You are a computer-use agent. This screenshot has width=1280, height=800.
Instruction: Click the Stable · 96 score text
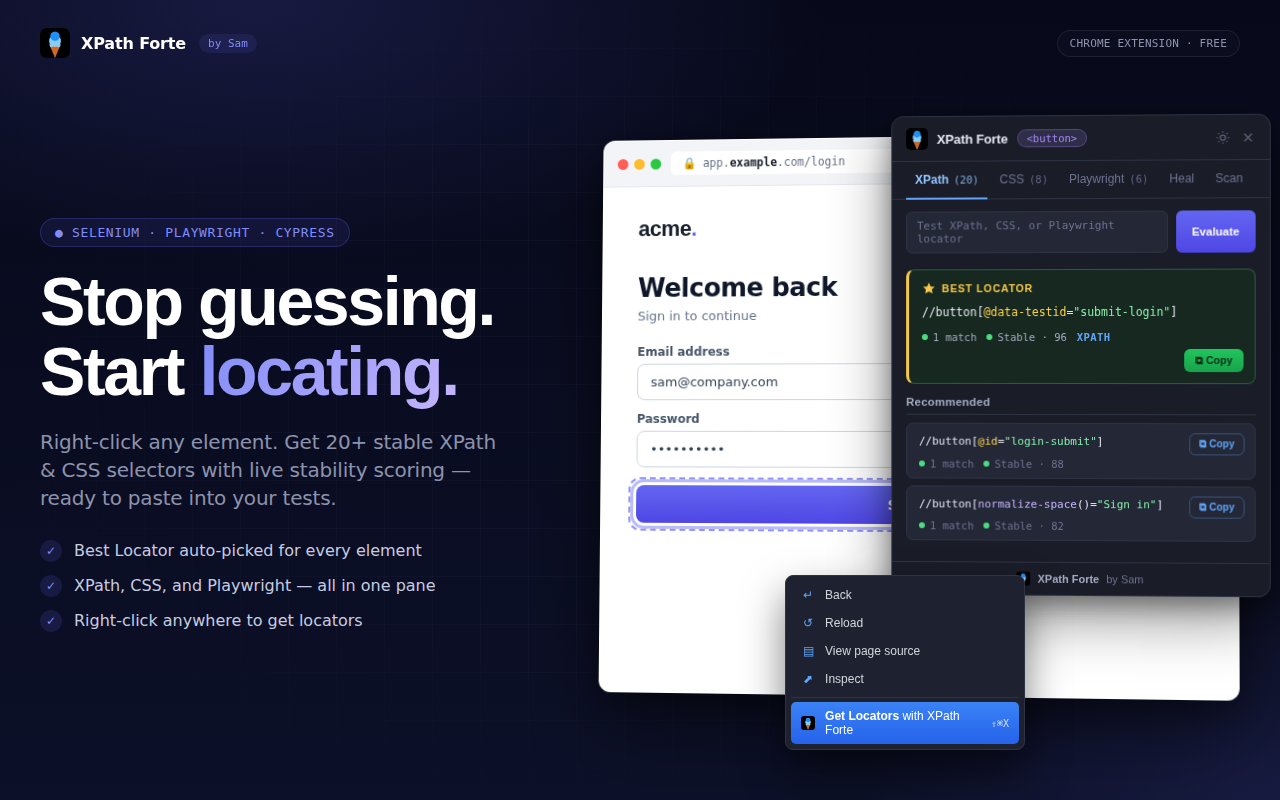1032,338
